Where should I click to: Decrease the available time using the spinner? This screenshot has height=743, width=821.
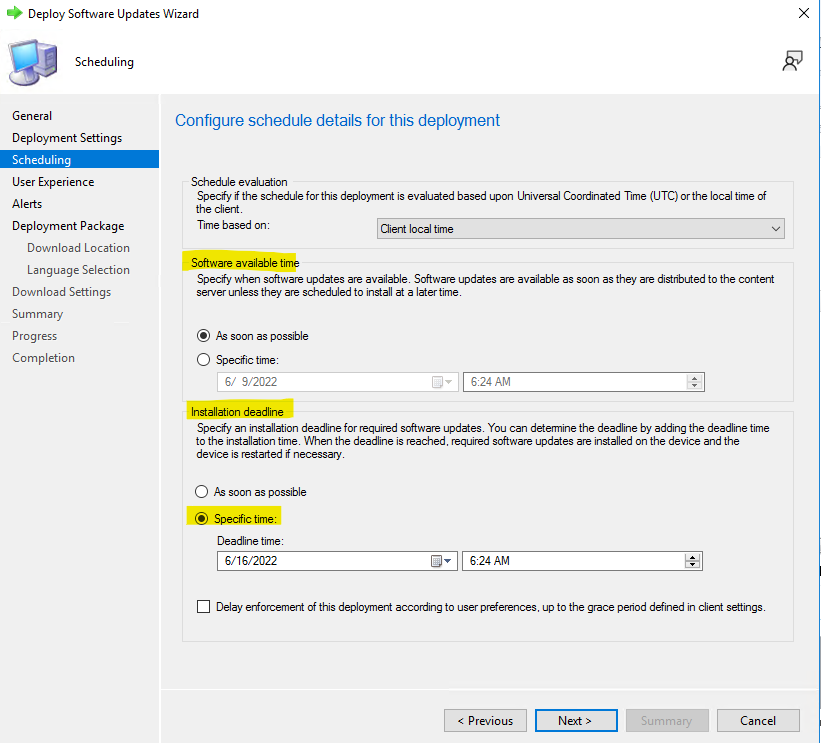pyautogui.click(x=693, y=385)
